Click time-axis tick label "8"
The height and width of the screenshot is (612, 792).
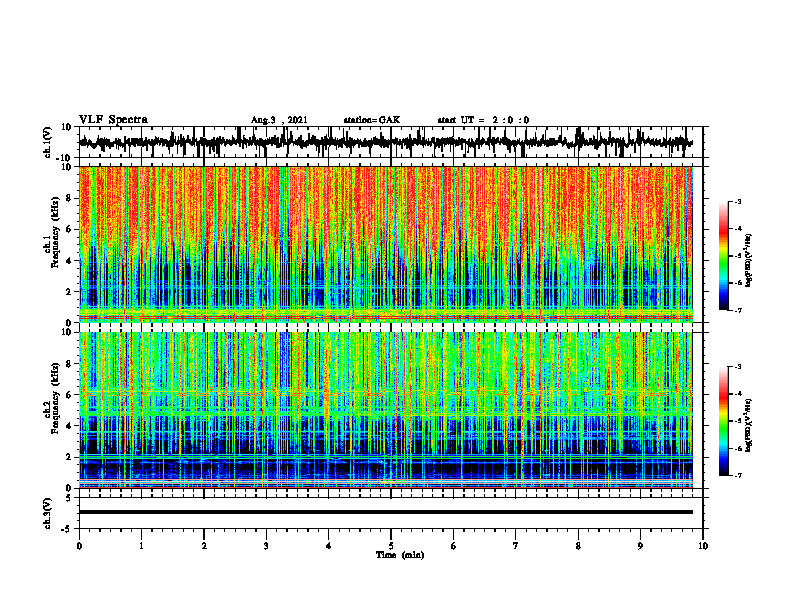[578, 546]
